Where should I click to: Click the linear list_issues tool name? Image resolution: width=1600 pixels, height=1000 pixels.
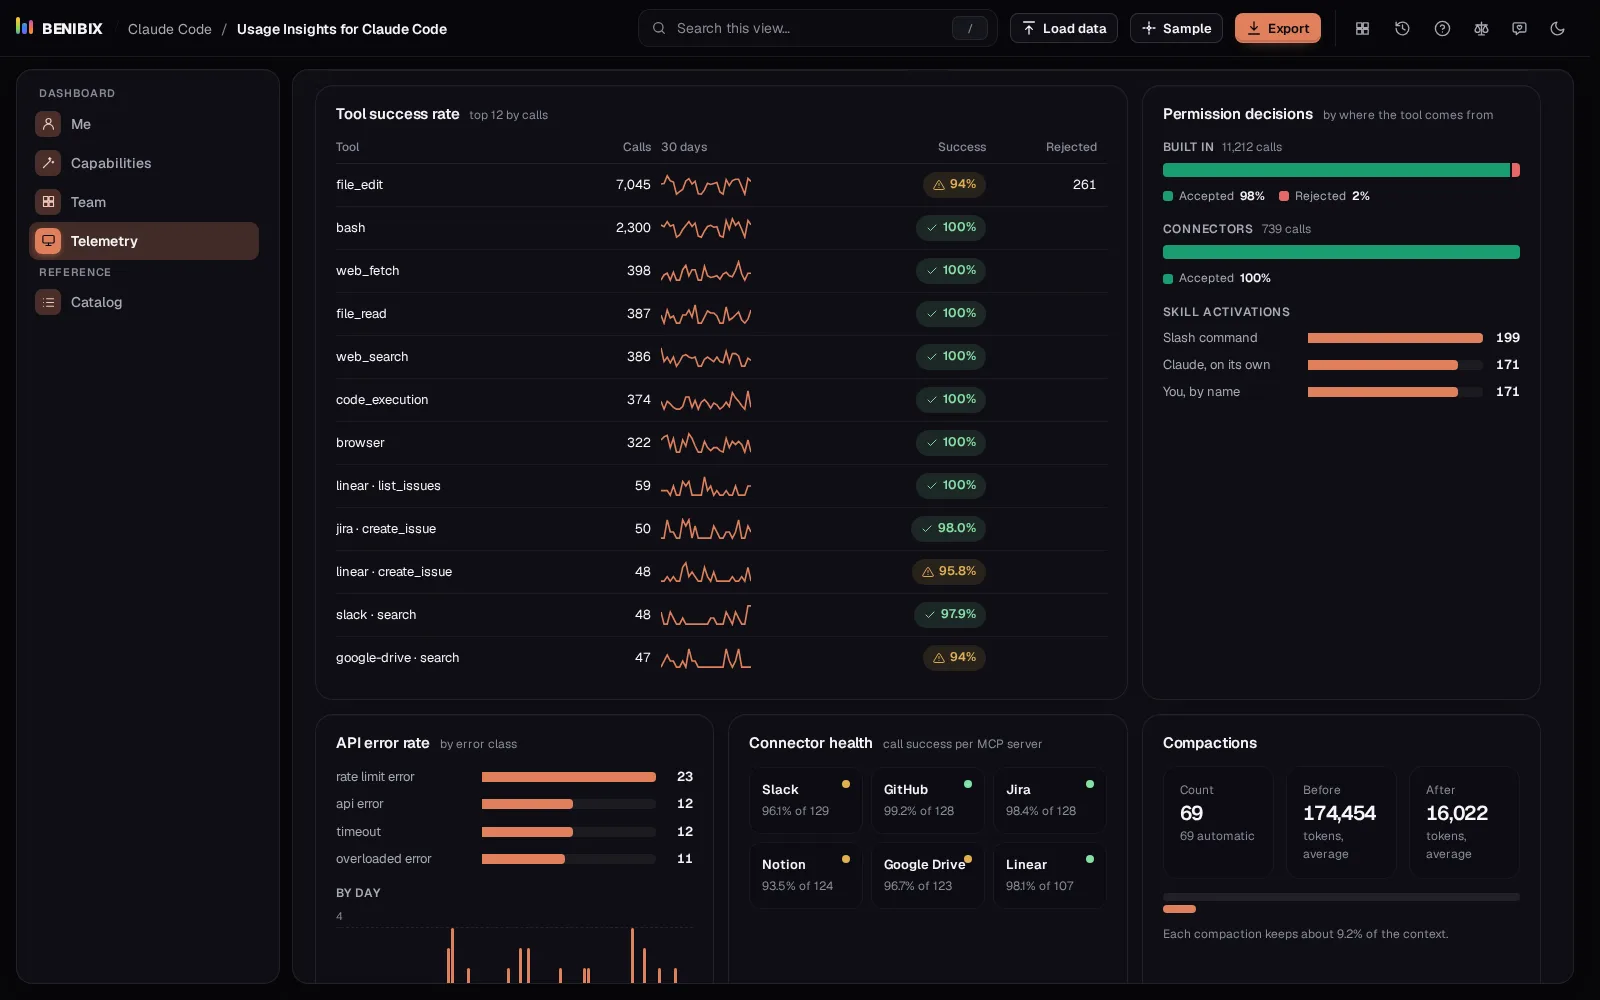pos(388,486)
